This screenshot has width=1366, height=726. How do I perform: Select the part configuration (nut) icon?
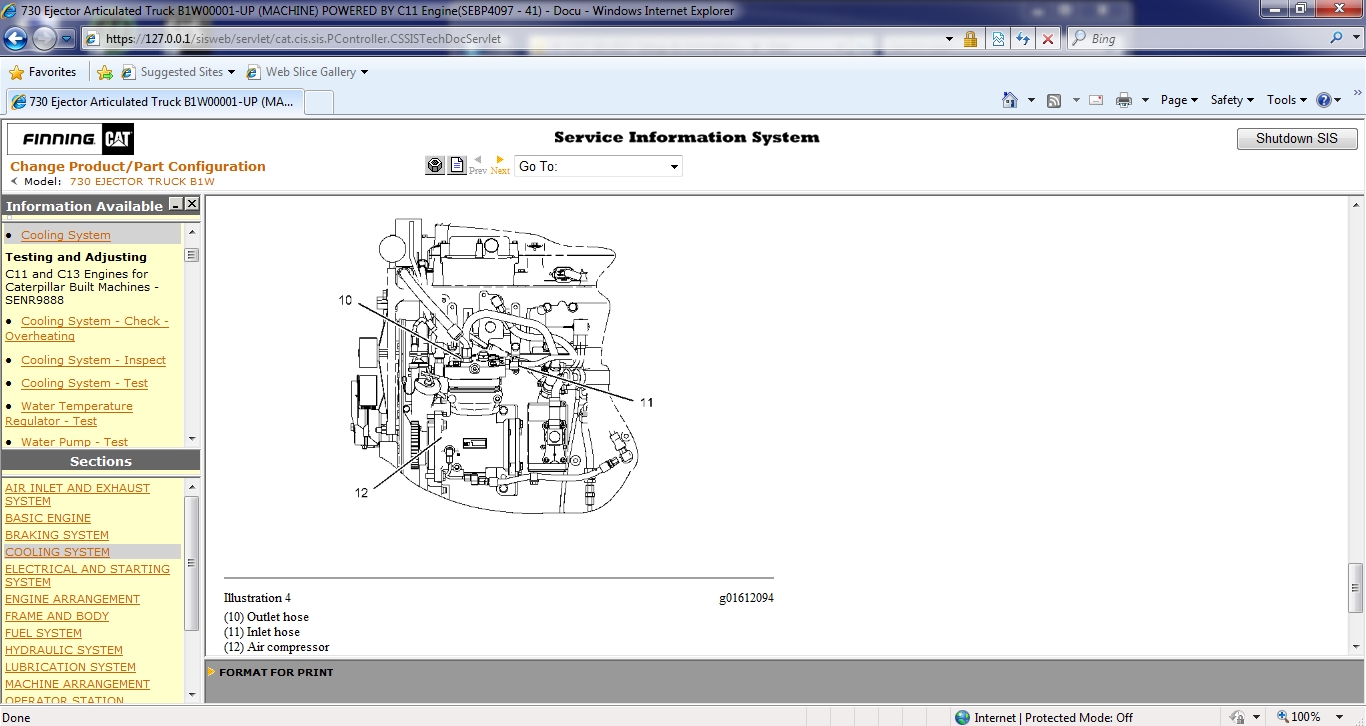(x=434, y=164)
